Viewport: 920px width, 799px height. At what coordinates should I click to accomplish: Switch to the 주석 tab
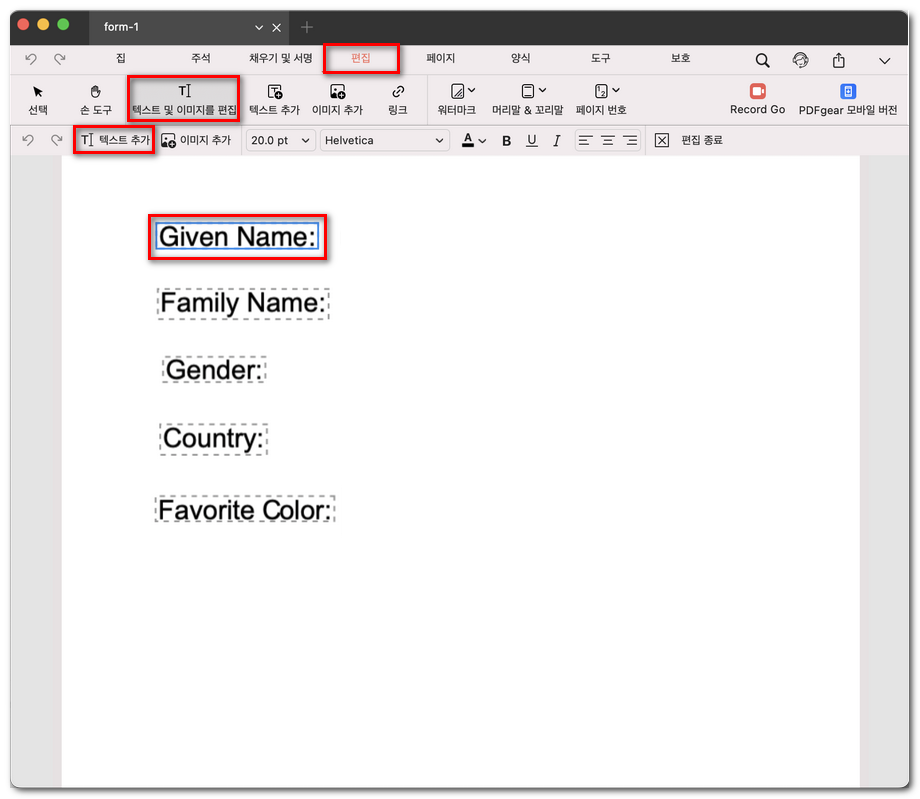(x=200, y=59)
